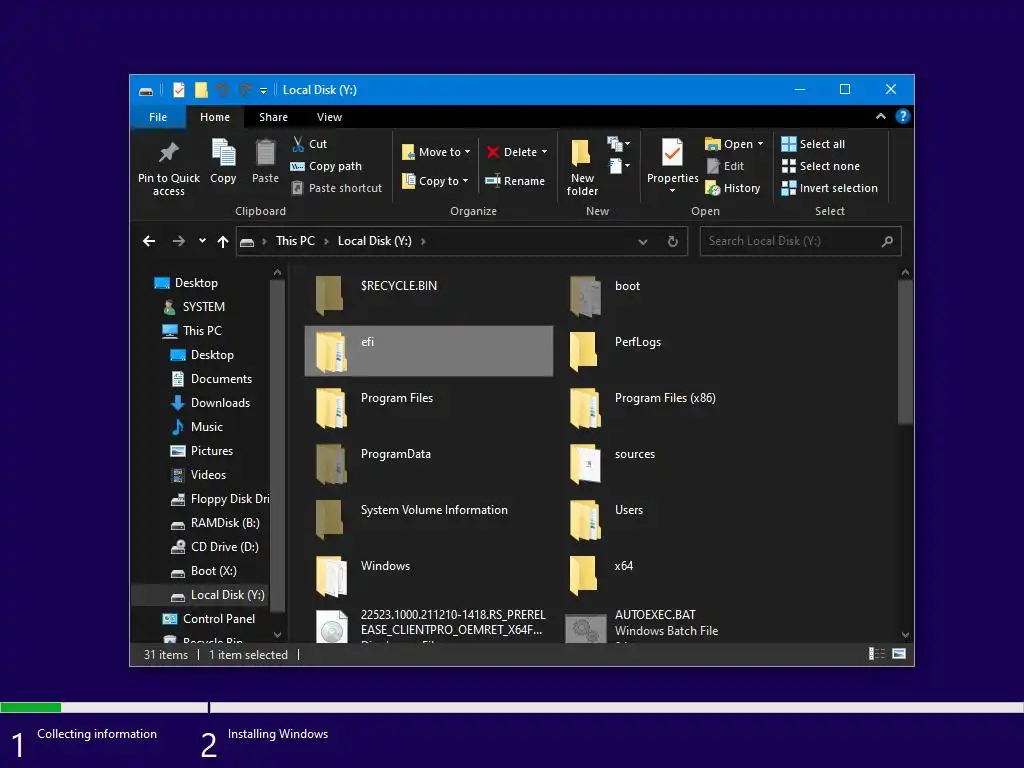Open the Help question mark icon

pos(903,116)
